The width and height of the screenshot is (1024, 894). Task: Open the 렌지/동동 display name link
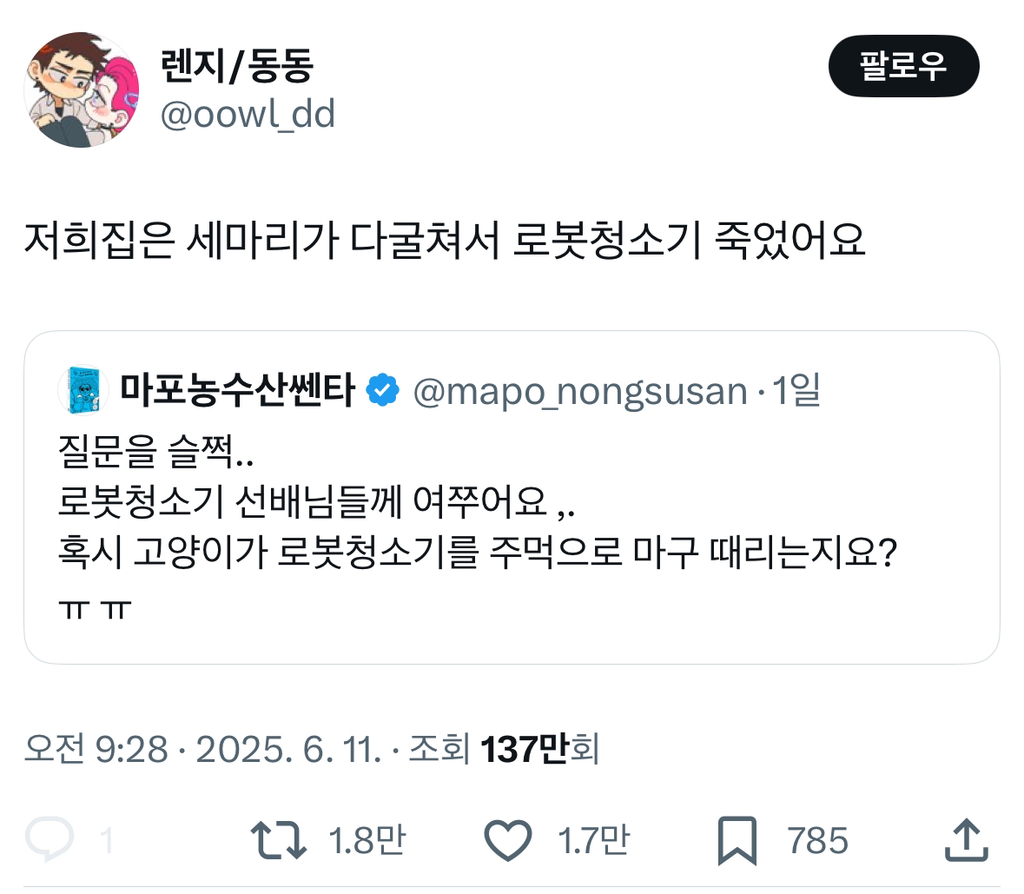point(237,66)
